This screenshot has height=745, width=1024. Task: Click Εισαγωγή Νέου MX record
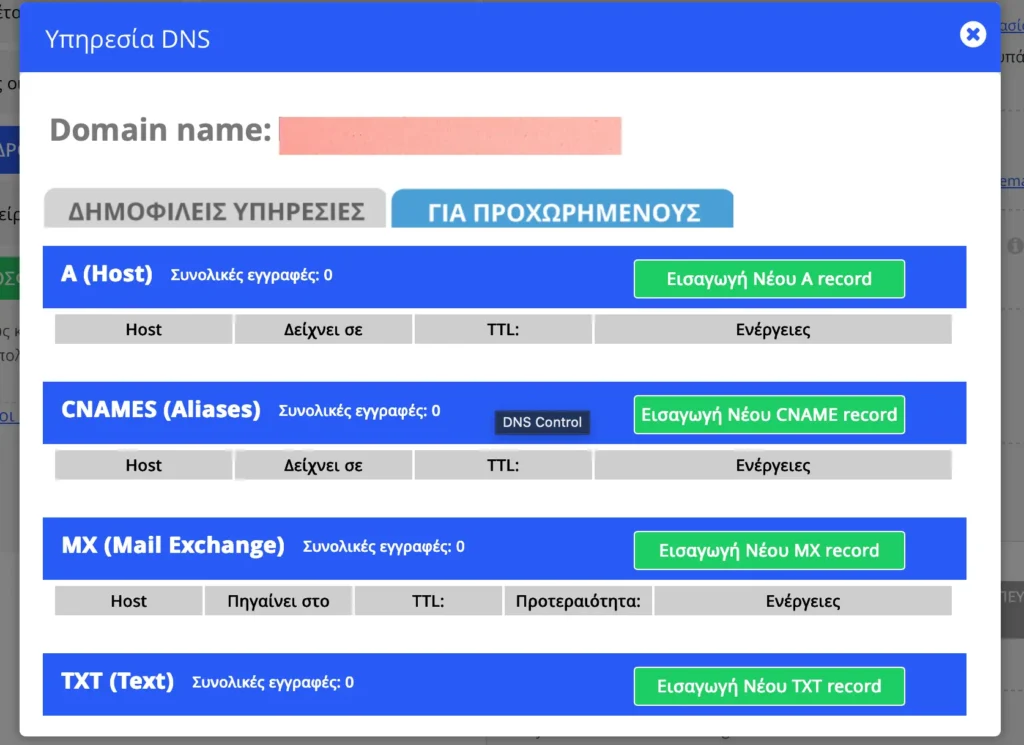click(769, 550)
